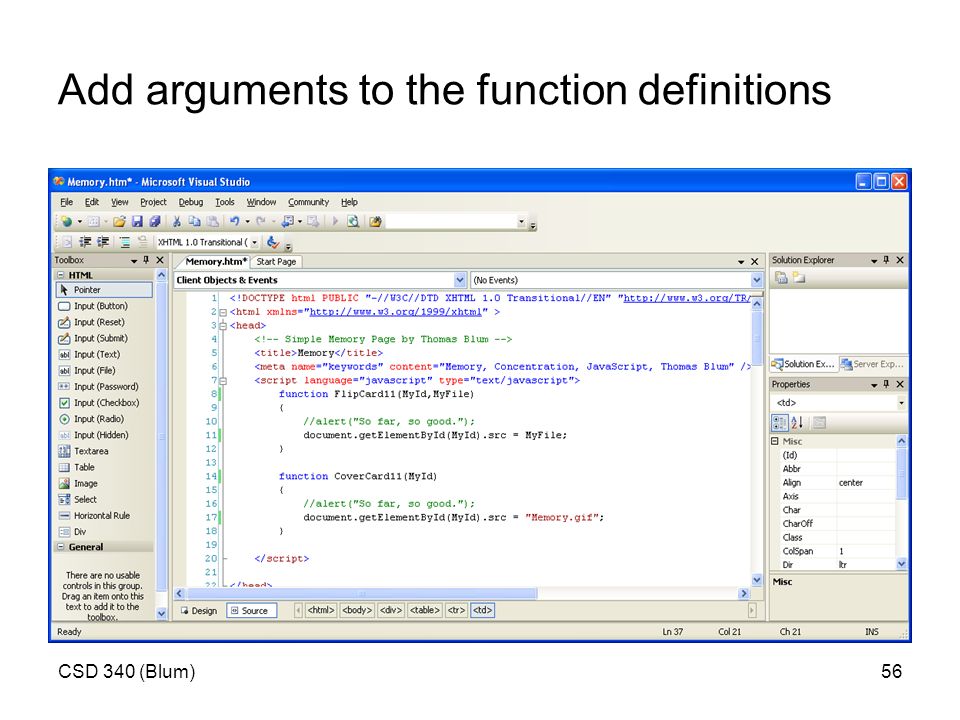Viewport: 960px width, 720px height.
Task: Pin the Solution Explorer with auto-hide icon
Action: 886,260
